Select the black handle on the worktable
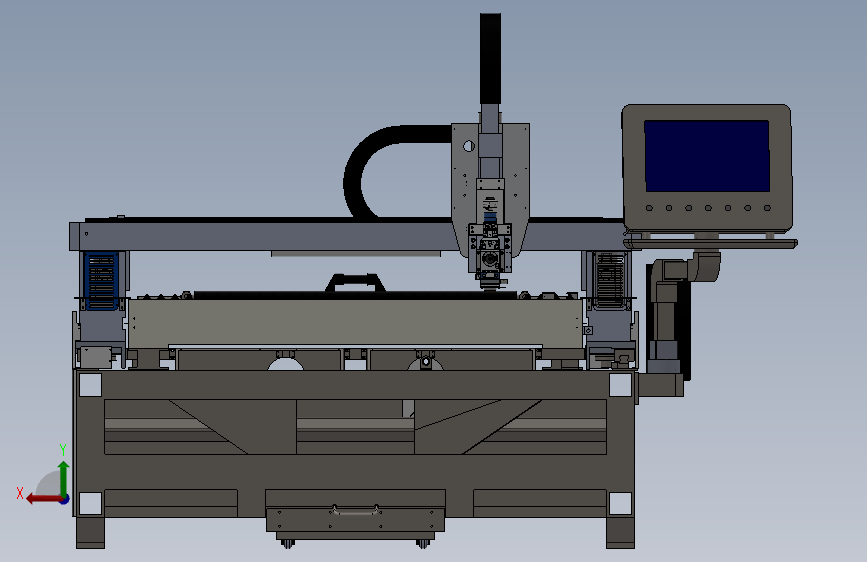Image resolution: width=867 pixels, height=562 pixels. (x=355, y=282)
